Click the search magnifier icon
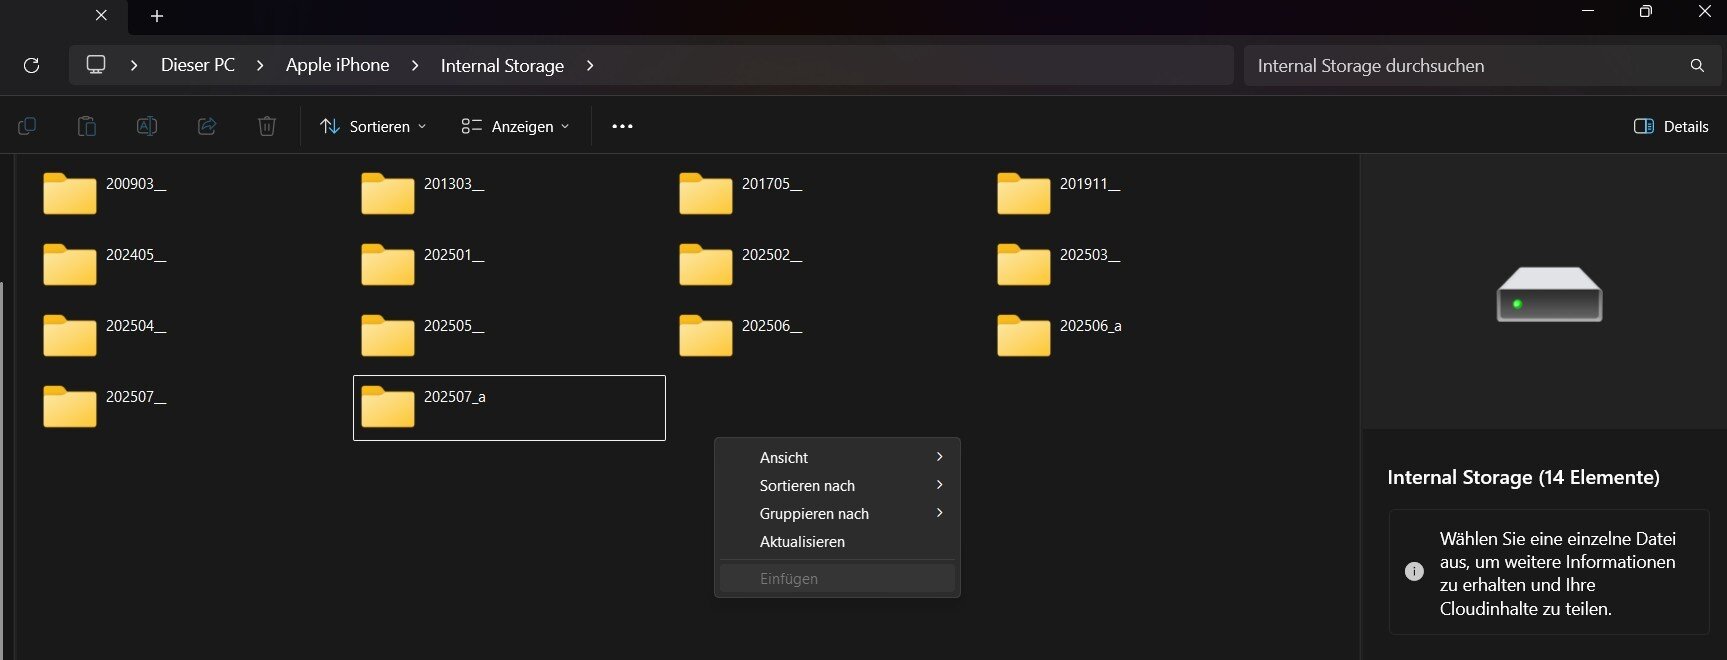 click(1696, 65)
